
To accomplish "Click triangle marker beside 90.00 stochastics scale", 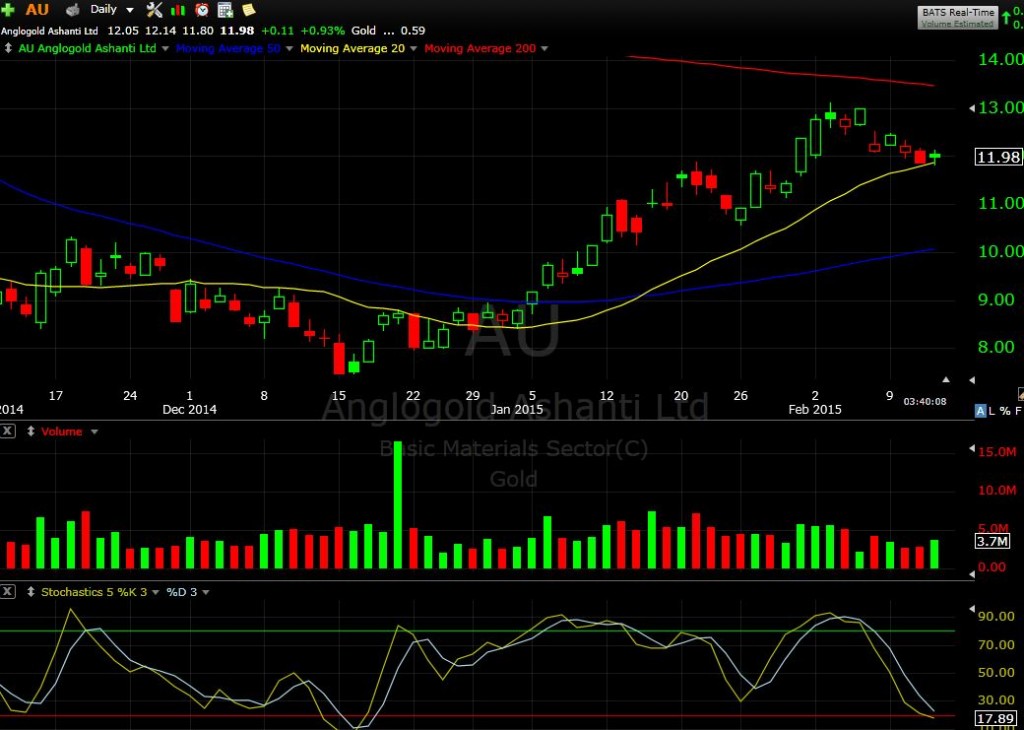I will (x=972, y=607).
